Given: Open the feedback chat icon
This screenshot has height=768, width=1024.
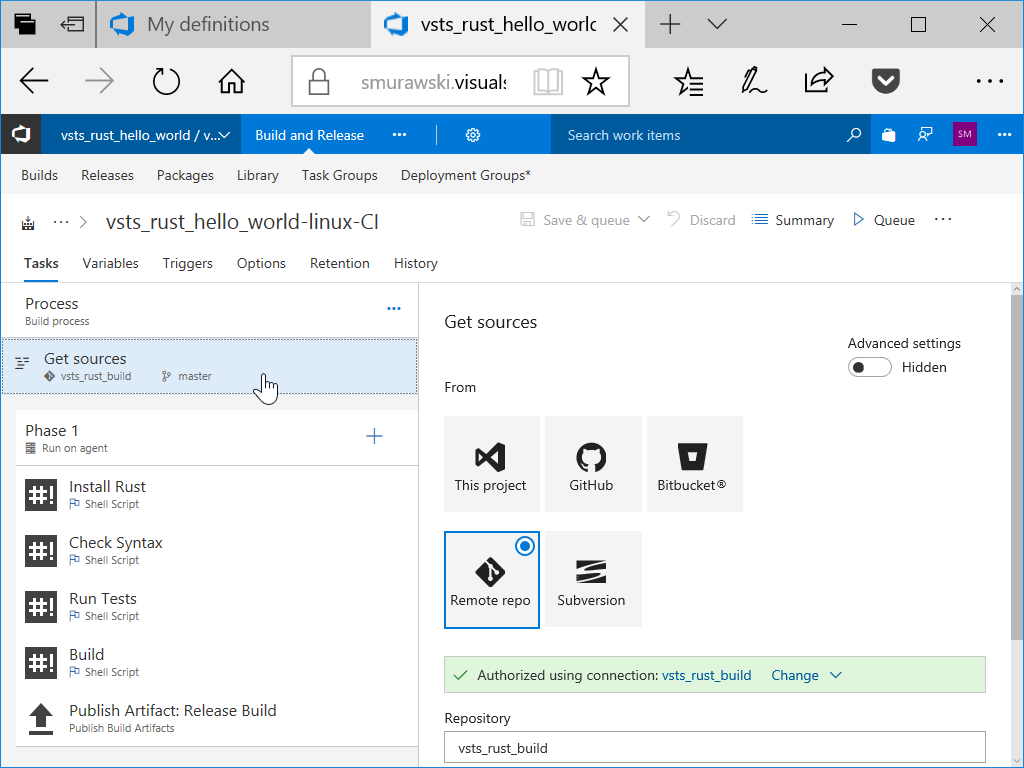Looking at the screenshot, I should [925, 135].
